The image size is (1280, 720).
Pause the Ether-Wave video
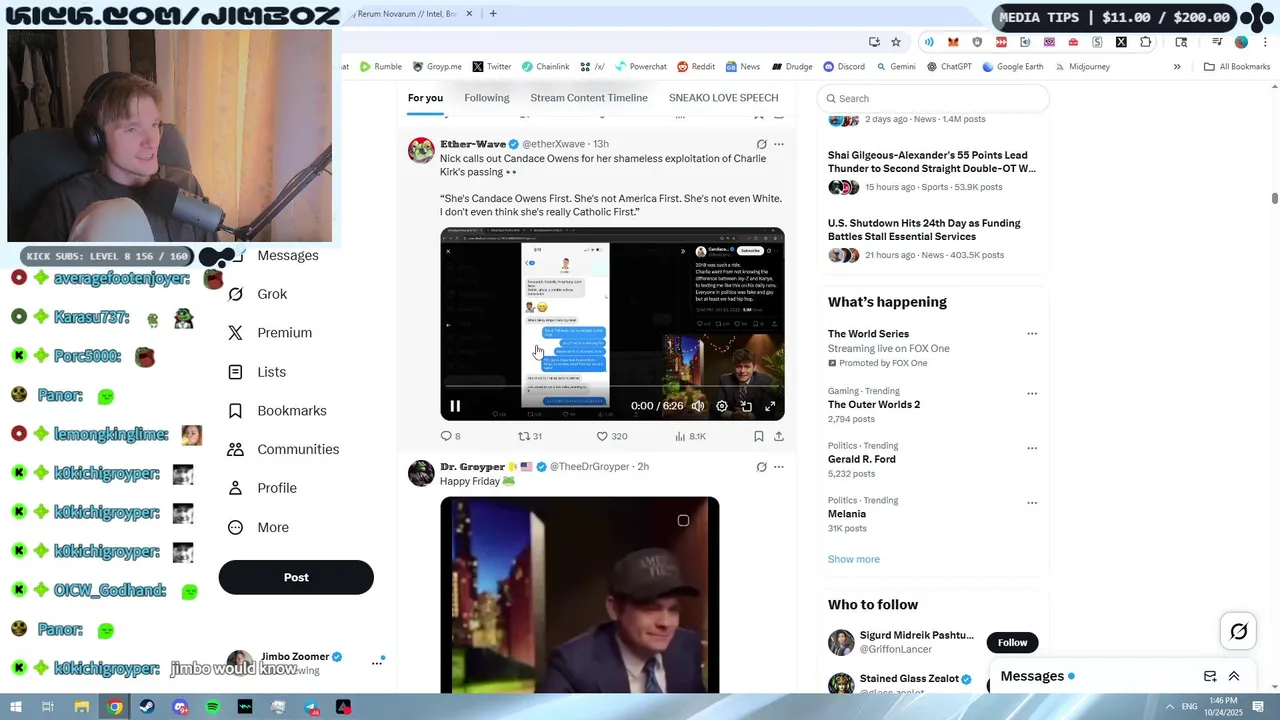click(455, 406)
